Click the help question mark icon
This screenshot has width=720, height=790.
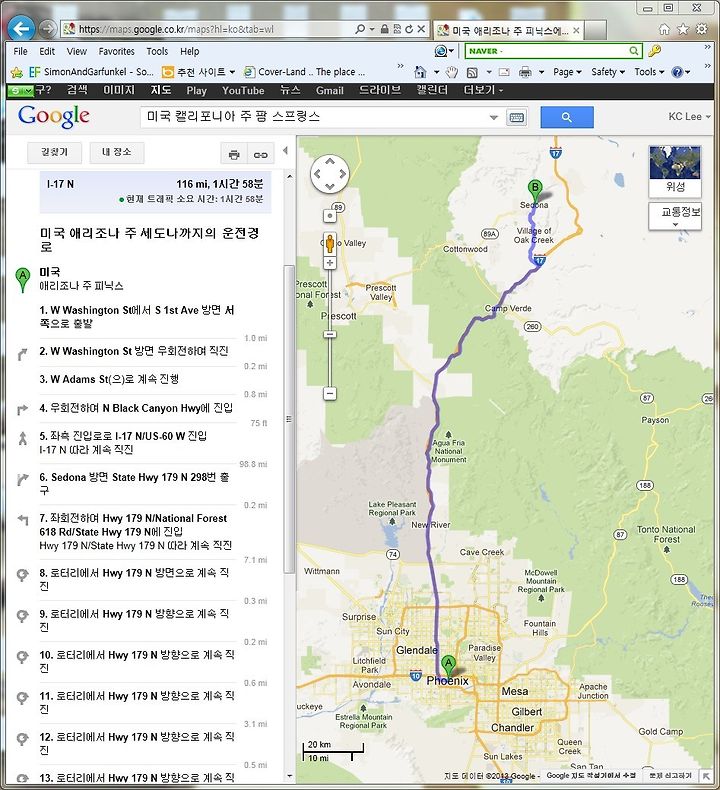[x=677, y=72]
